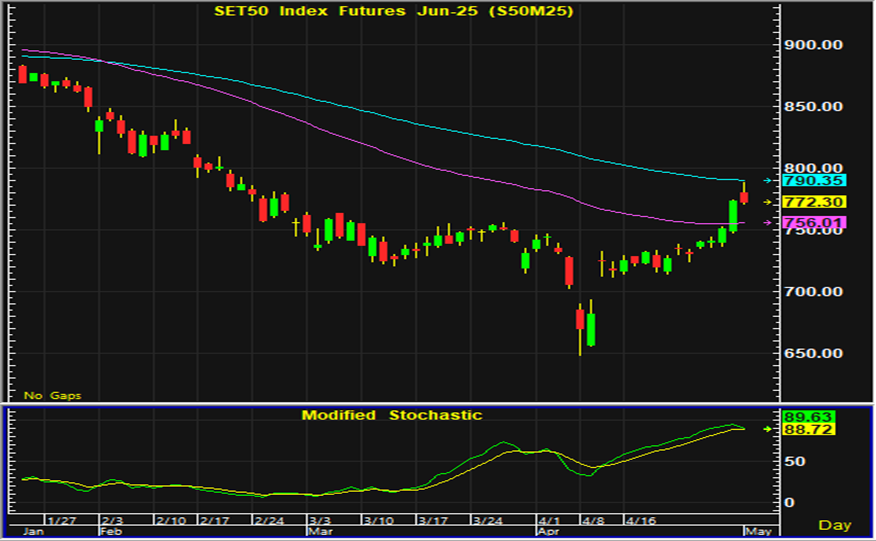
Task: Click the Jan month label
Action: click(x=34, y=531)
